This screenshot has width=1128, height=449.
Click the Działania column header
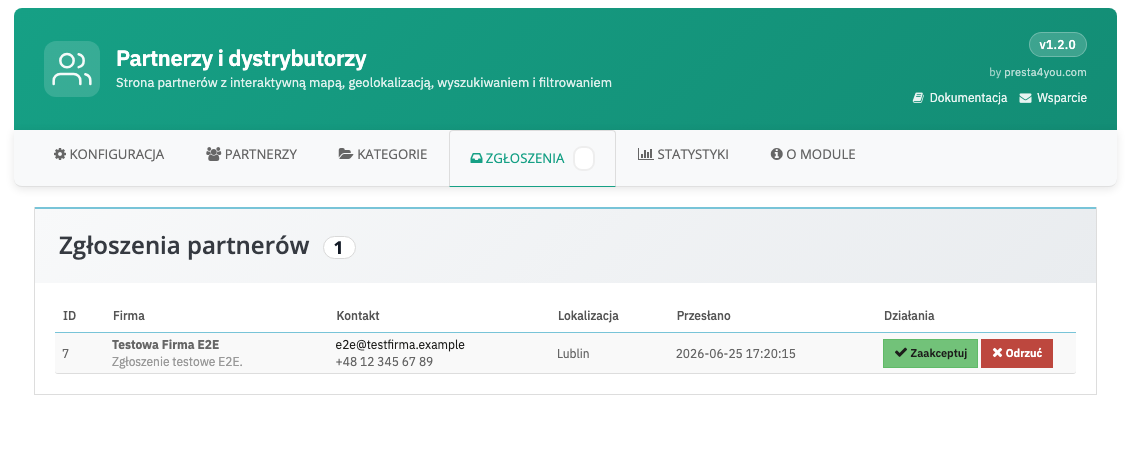(909, 315)
